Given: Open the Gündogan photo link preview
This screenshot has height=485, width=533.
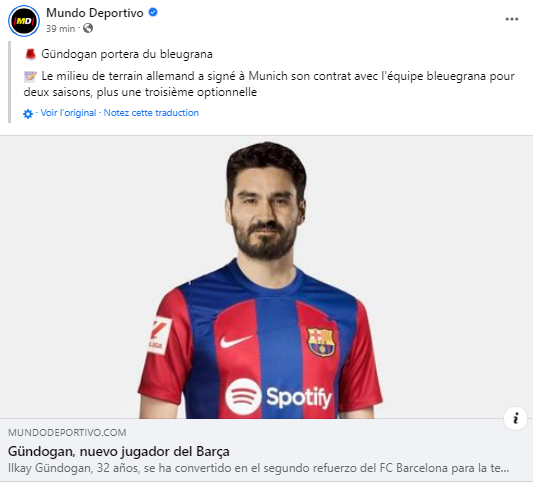Looking at the screenshot, I should tap(266, 277).
